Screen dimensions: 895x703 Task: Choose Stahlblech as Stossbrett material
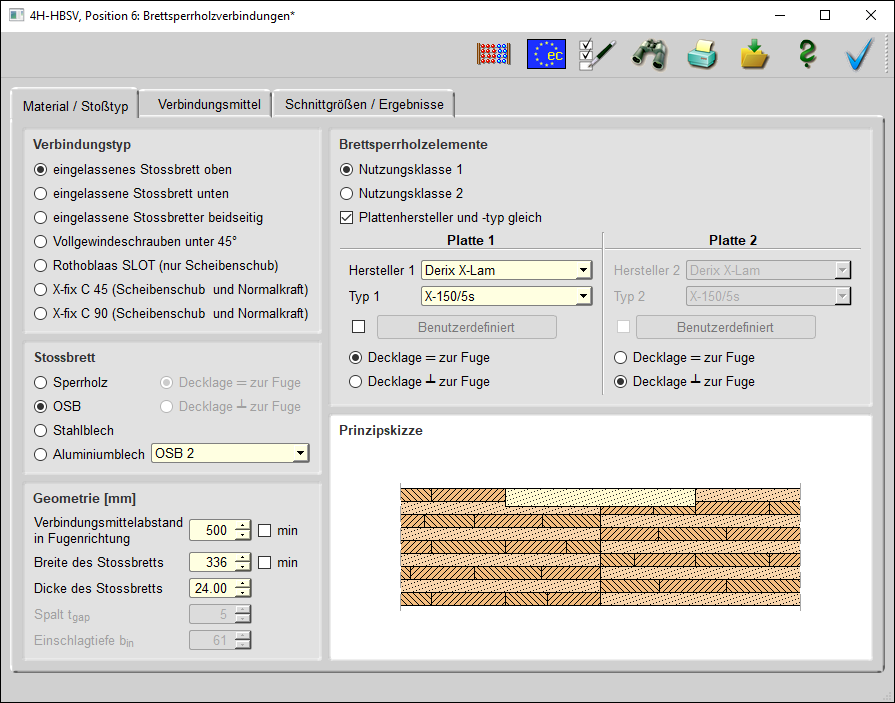coord(41,431)
